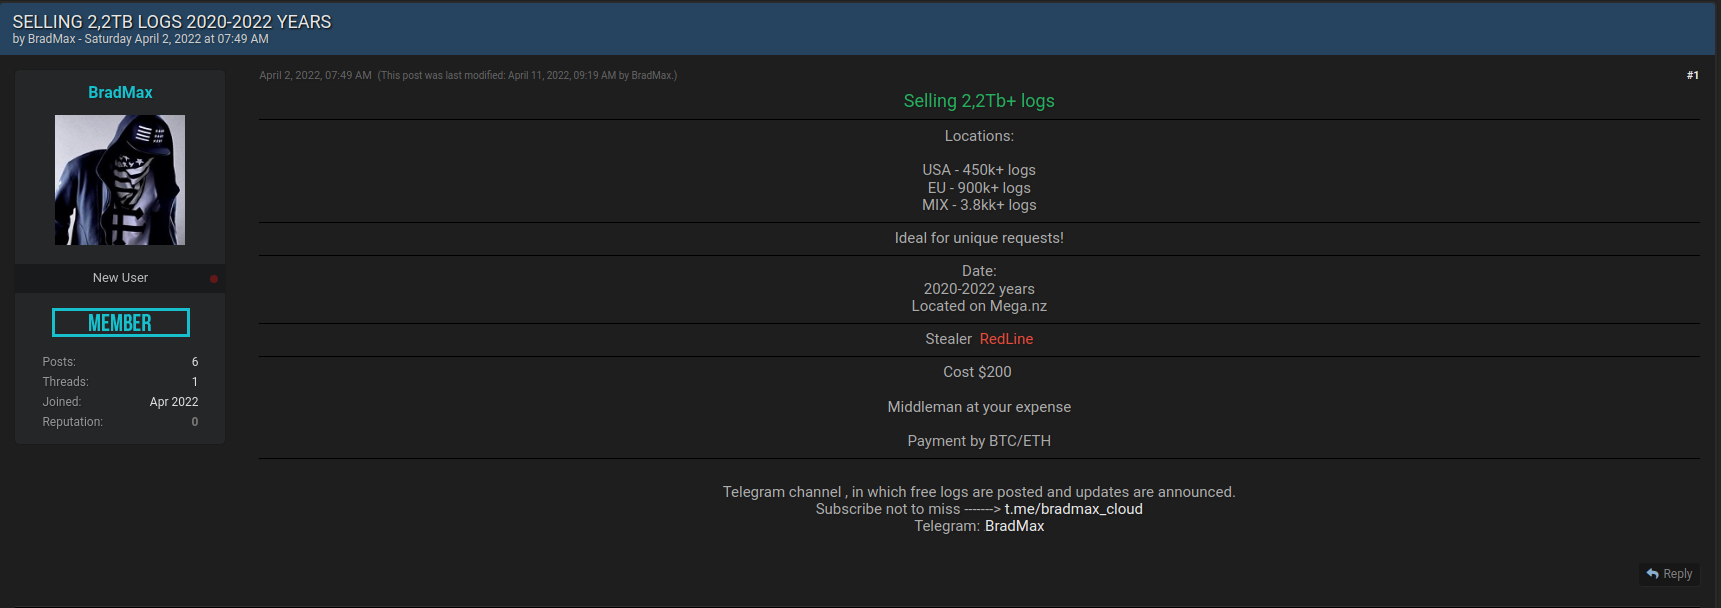Click the author byline under the thread title
The image size is (1721, 608).
140,39
